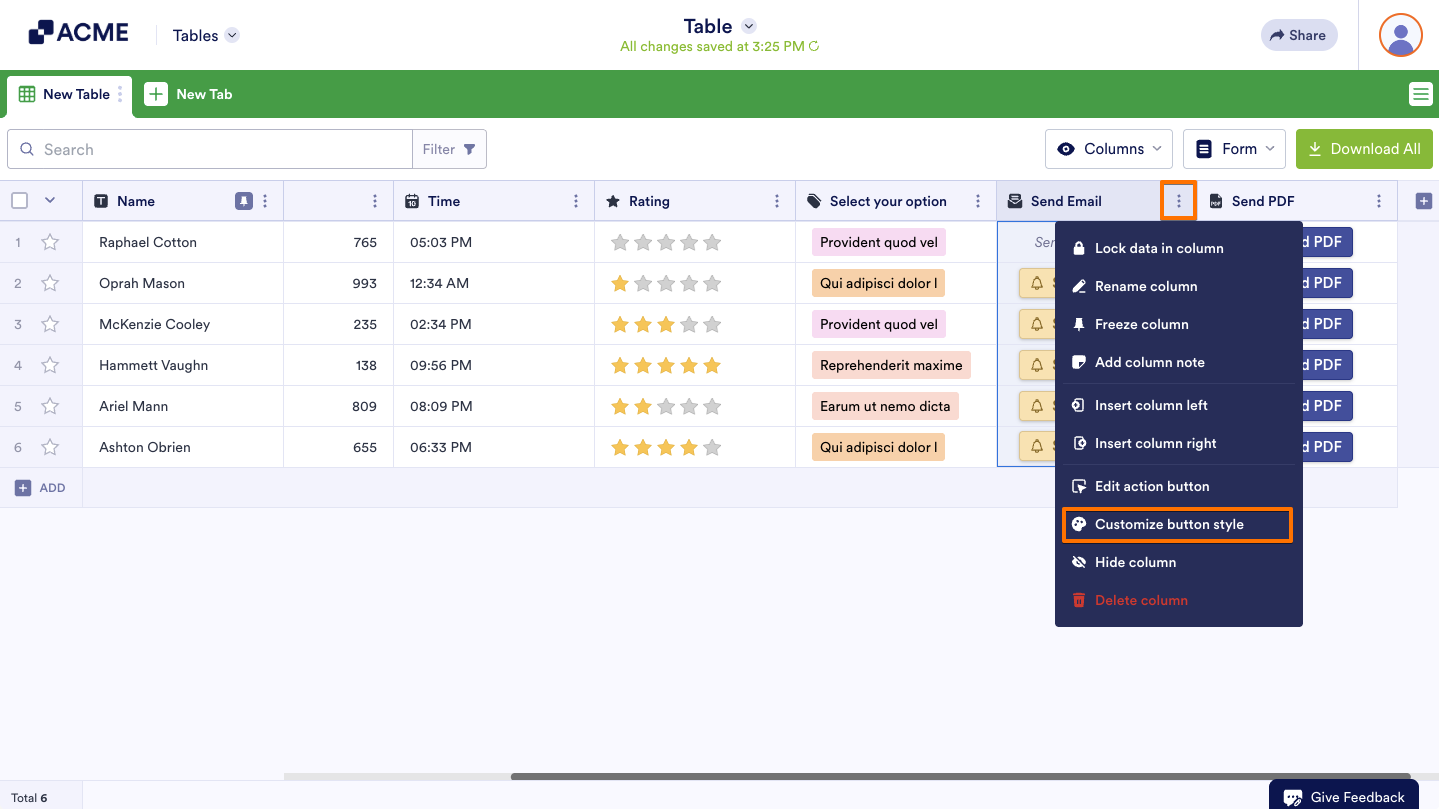This screenshot has height=809, width=1439.
Task: Click the add new tab plus icon
Action: click(156, 94)
